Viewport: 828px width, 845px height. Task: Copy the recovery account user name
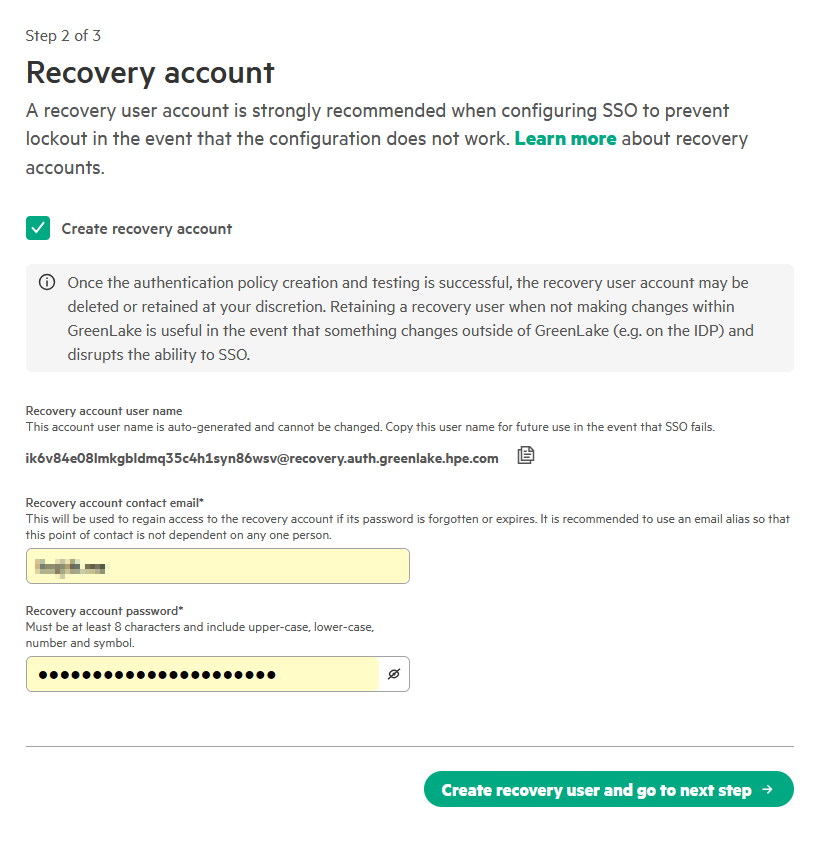coord(526,456)
